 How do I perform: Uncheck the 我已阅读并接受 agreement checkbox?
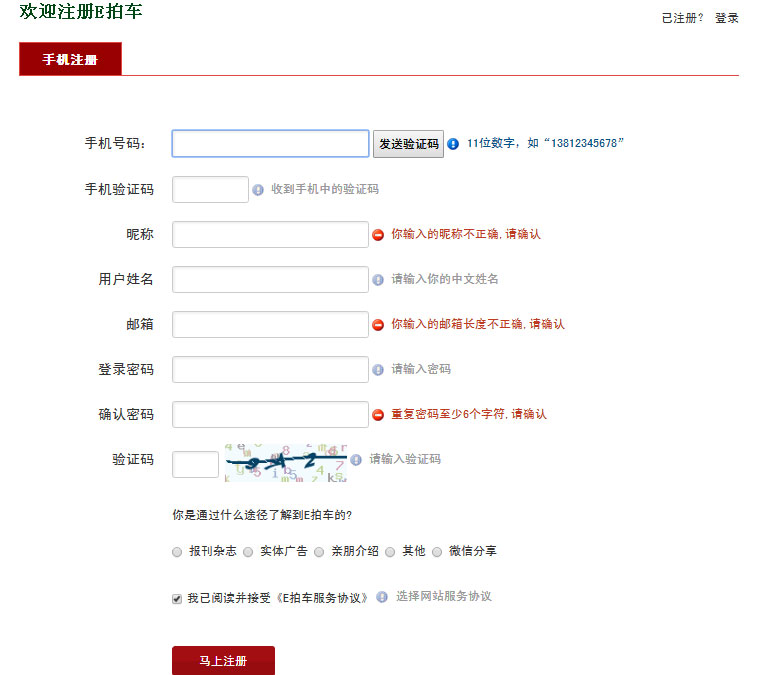(177, 598)
